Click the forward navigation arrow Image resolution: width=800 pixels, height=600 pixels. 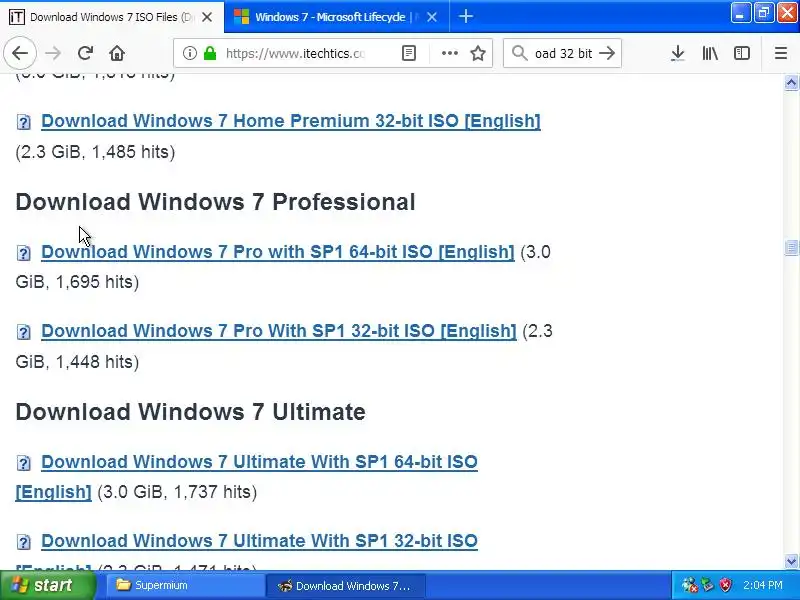point(53,53)
